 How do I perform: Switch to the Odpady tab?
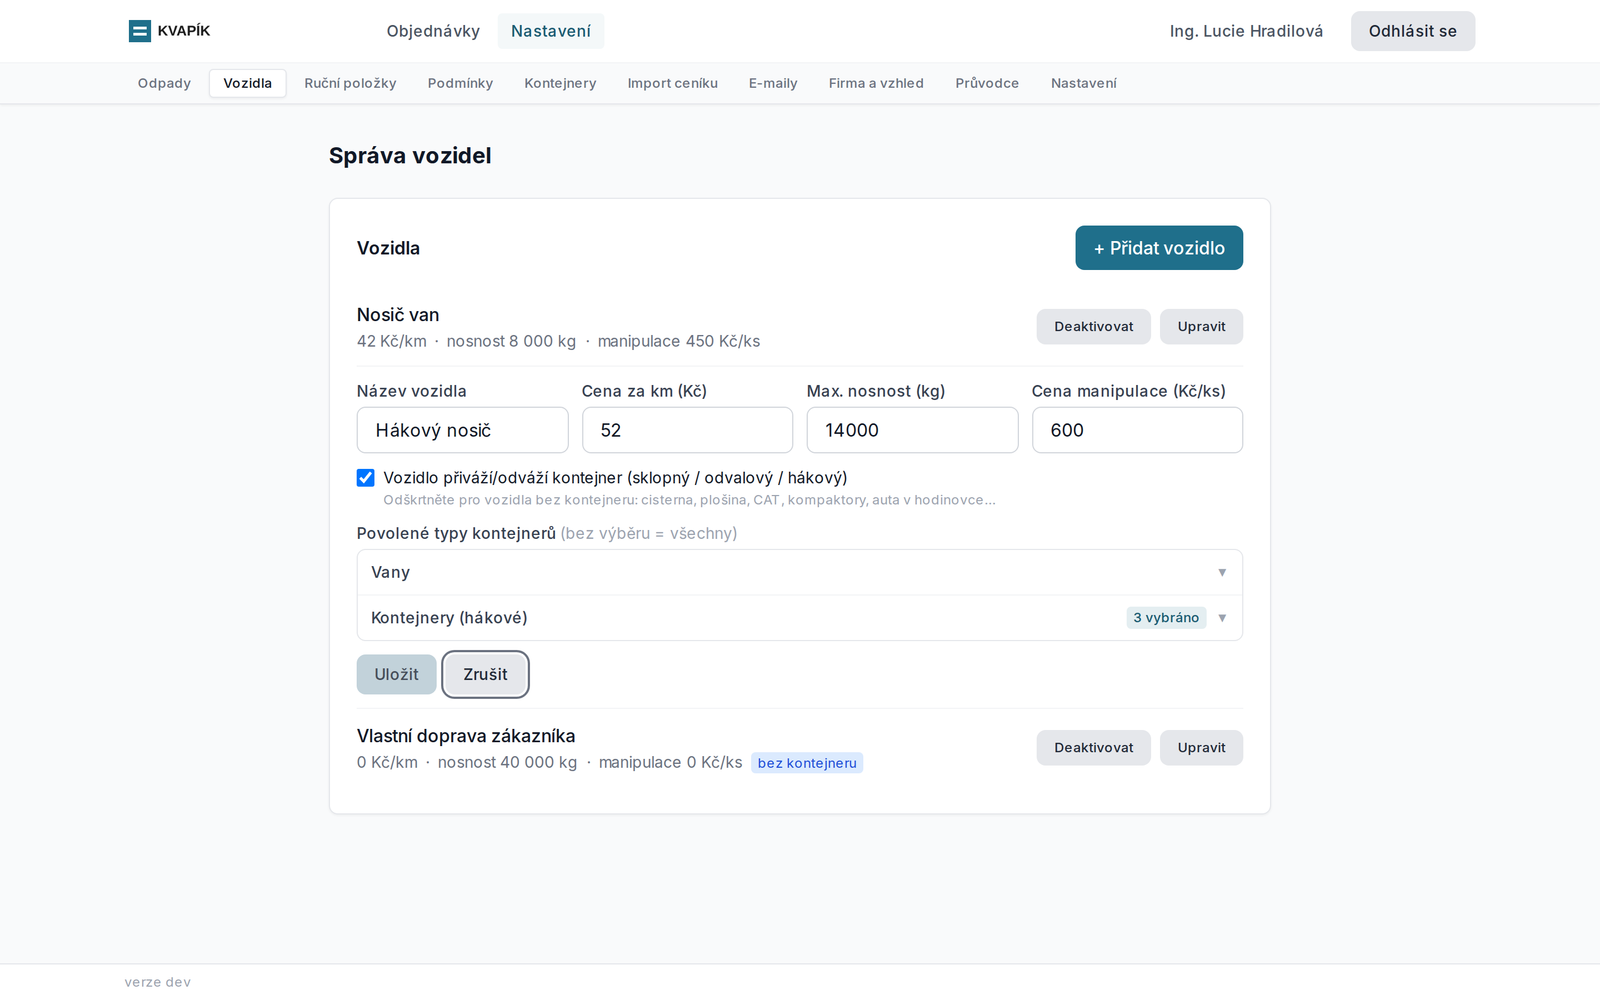pos(164,83)
